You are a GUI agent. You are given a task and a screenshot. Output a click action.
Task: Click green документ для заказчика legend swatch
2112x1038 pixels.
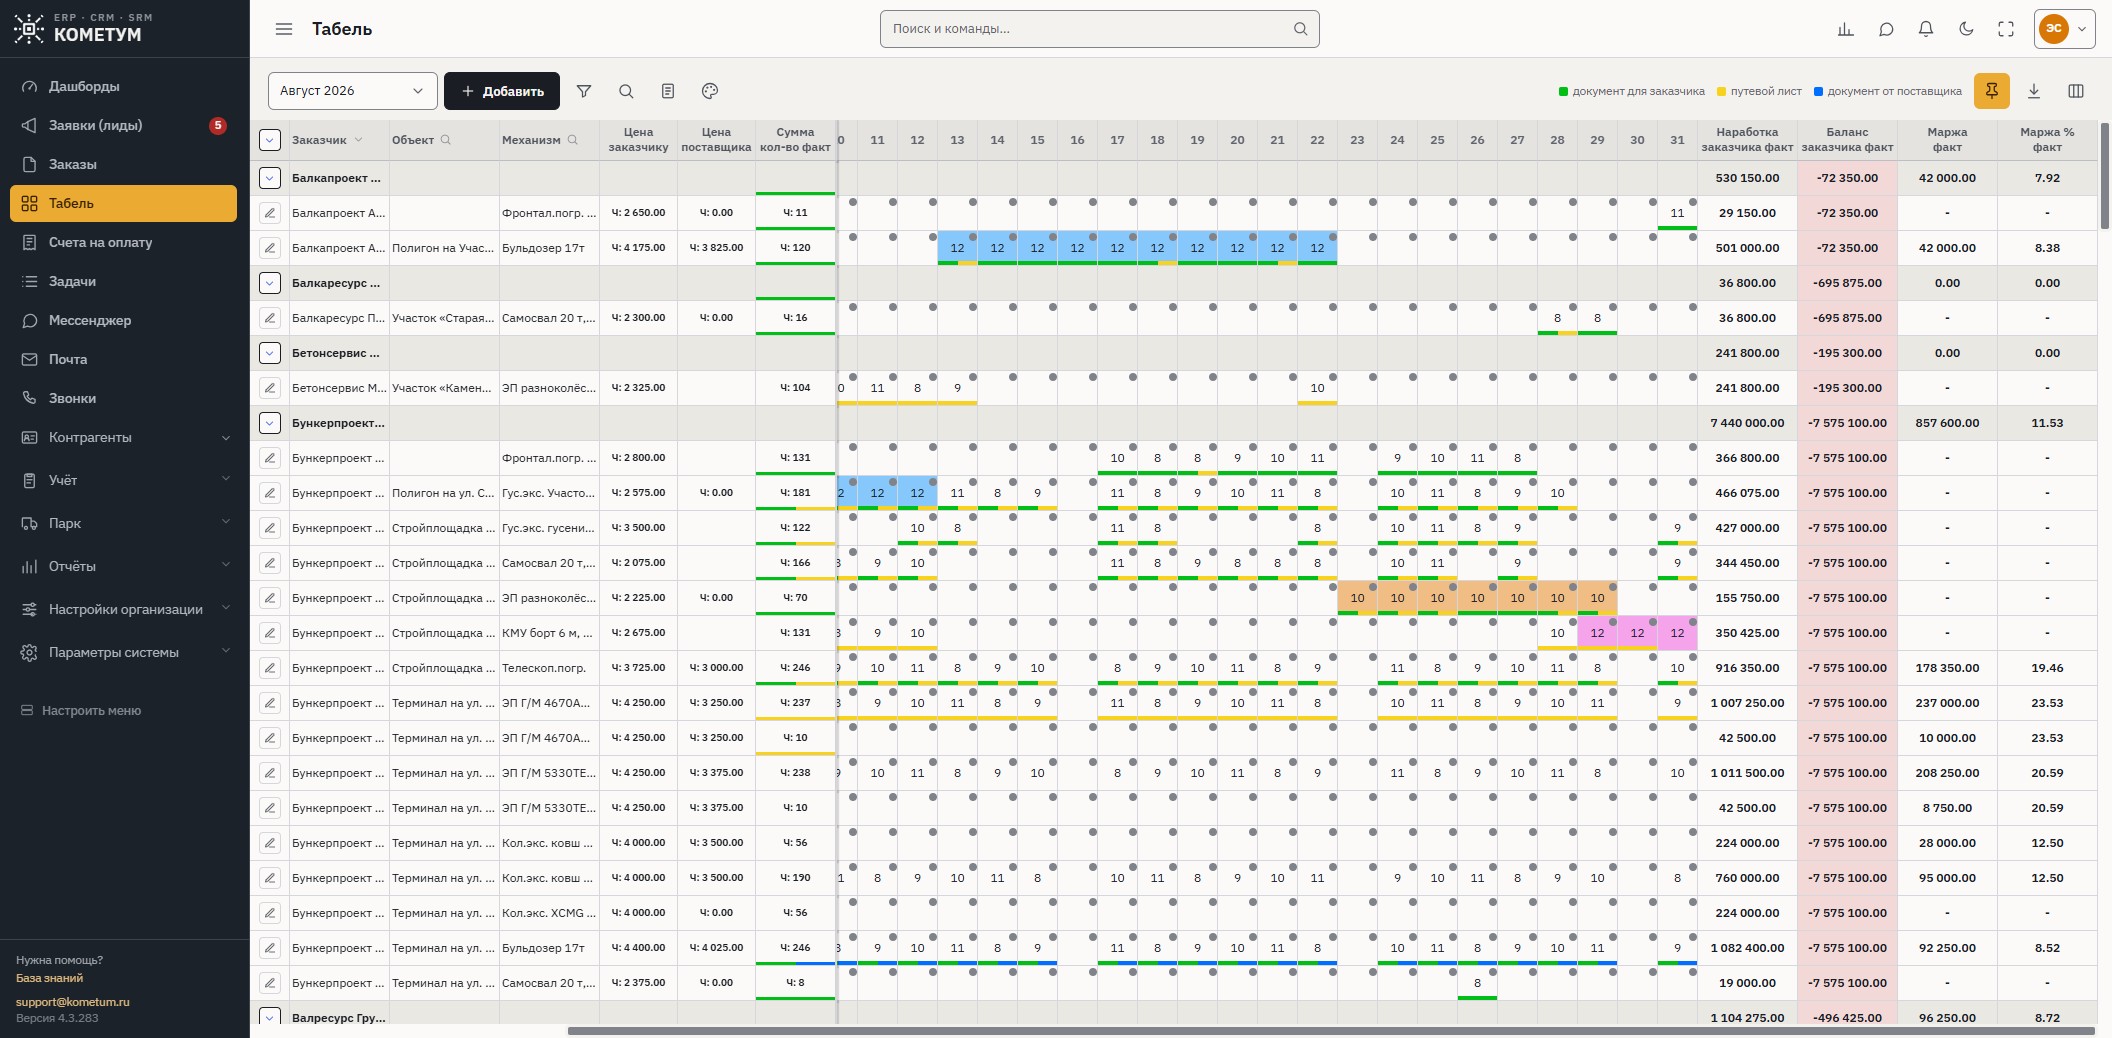click(x=1563, y=92)
